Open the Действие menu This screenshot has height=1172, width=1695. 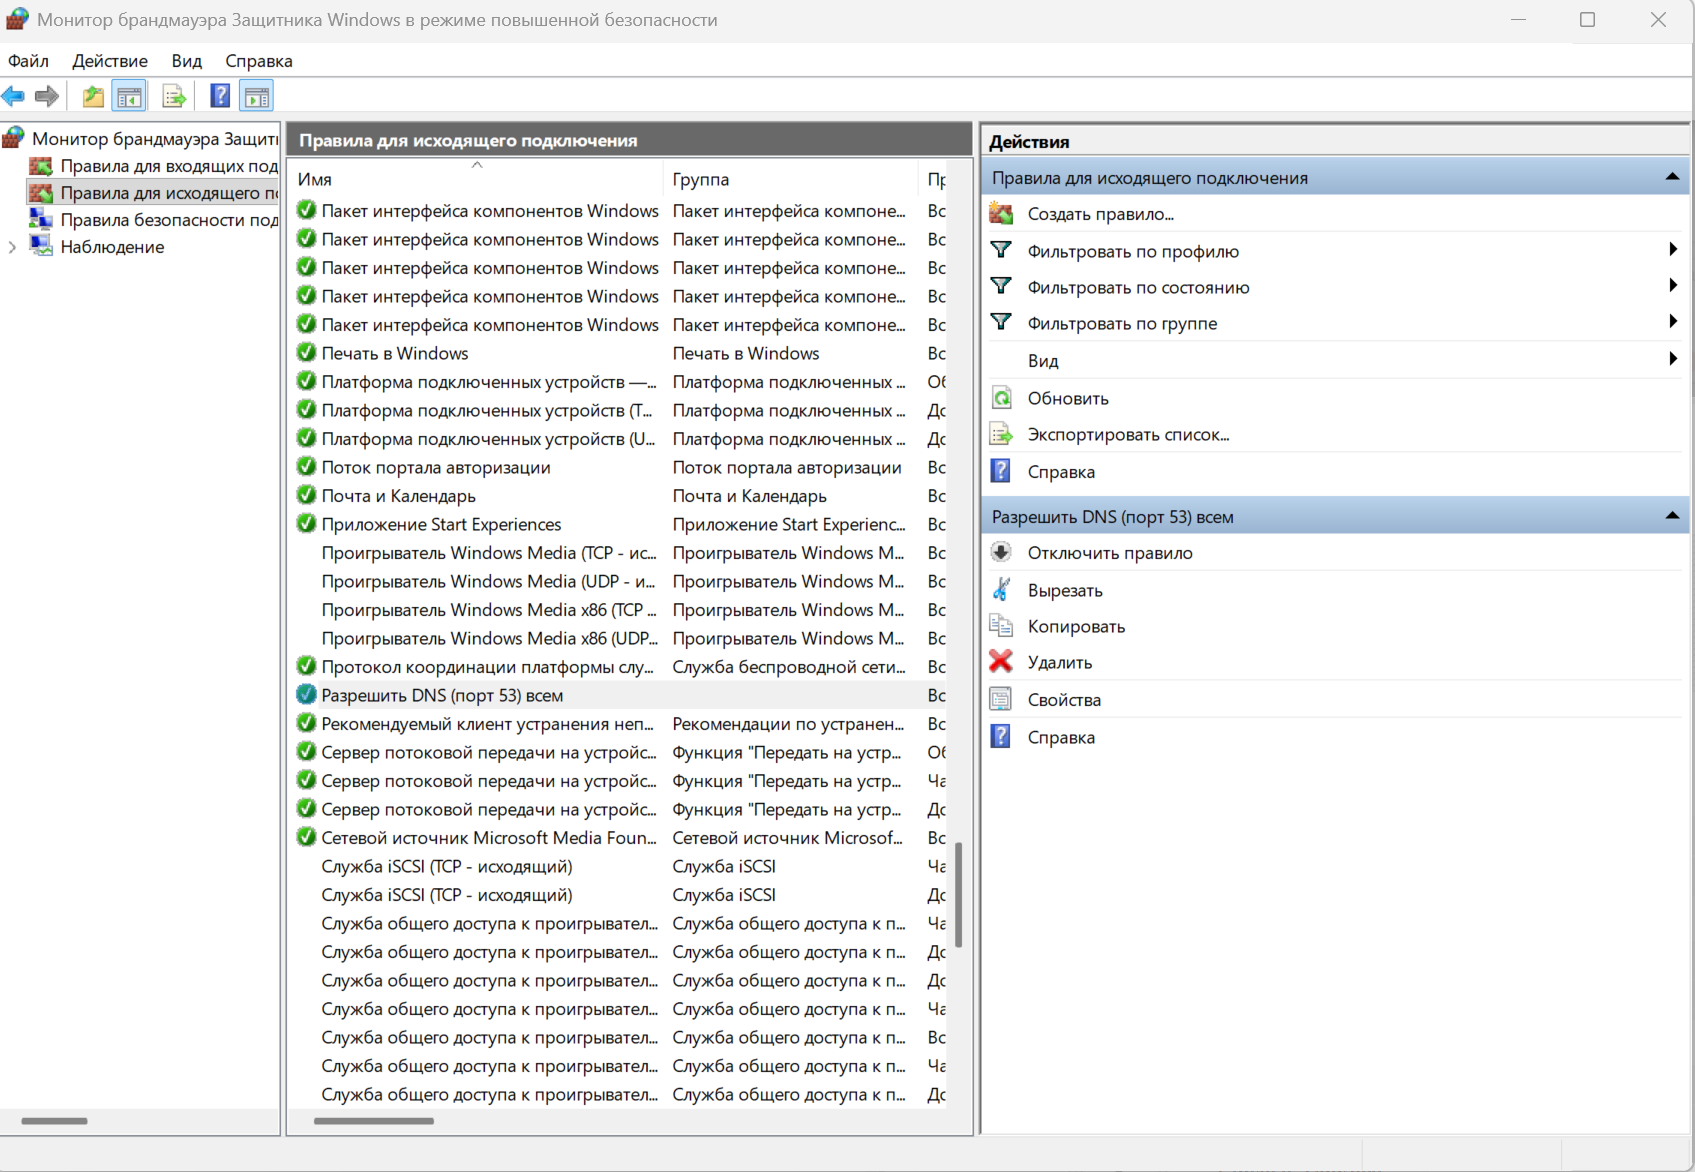110,61
